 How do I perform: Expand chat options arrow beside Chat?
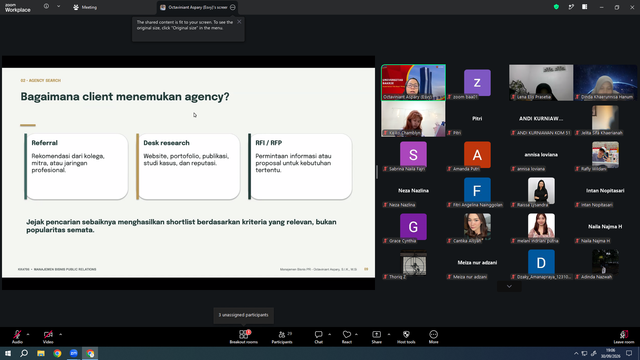tap(329, 334)
